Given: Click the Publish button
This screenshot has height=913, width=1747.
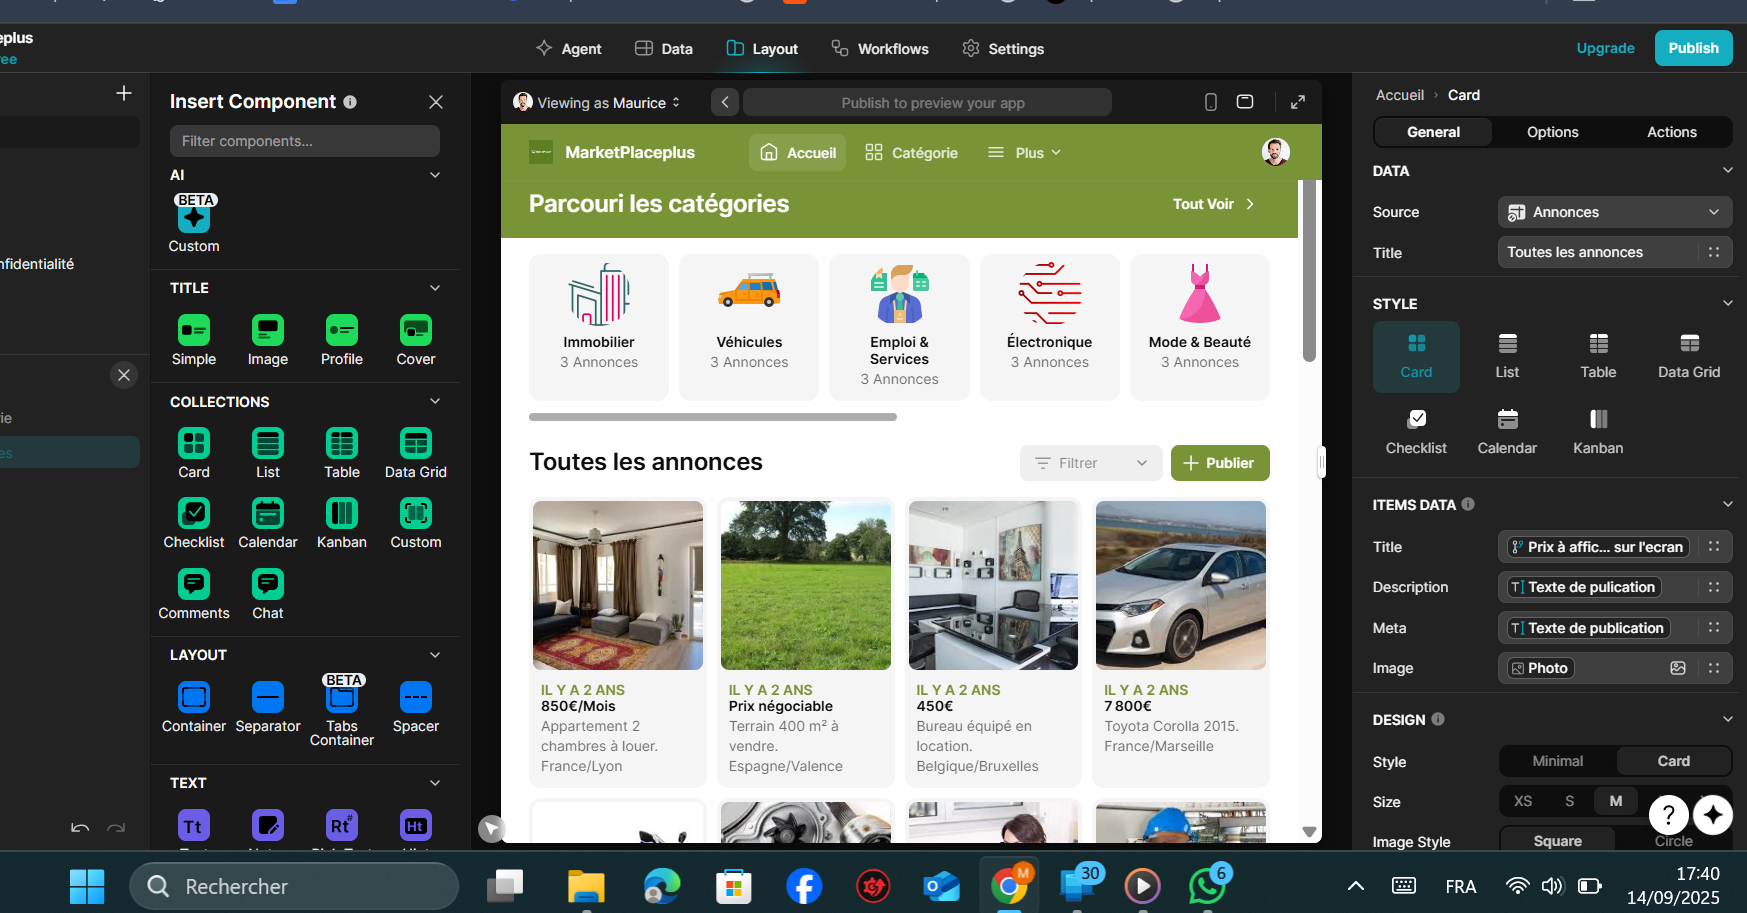Looking at the screenshot, I should (1692, 48).
